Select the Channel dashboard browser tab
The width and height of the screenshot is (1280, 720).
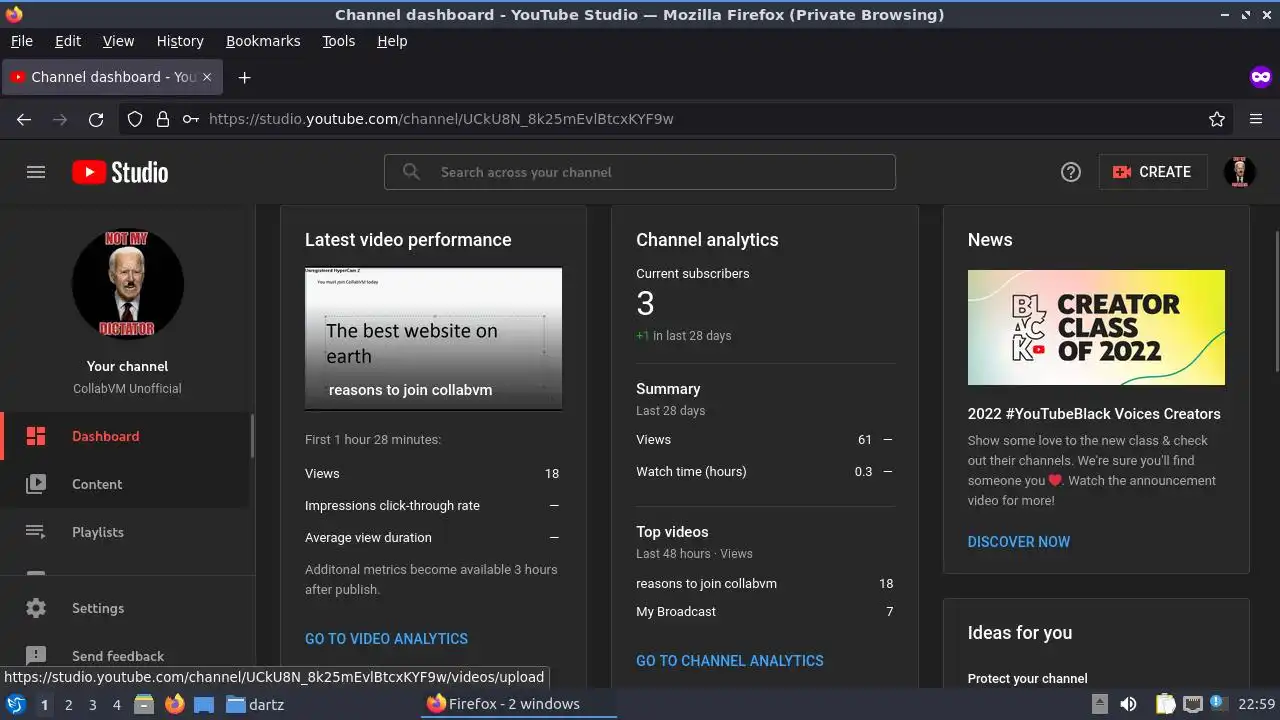pyautogui.click(x=112, y=77)
